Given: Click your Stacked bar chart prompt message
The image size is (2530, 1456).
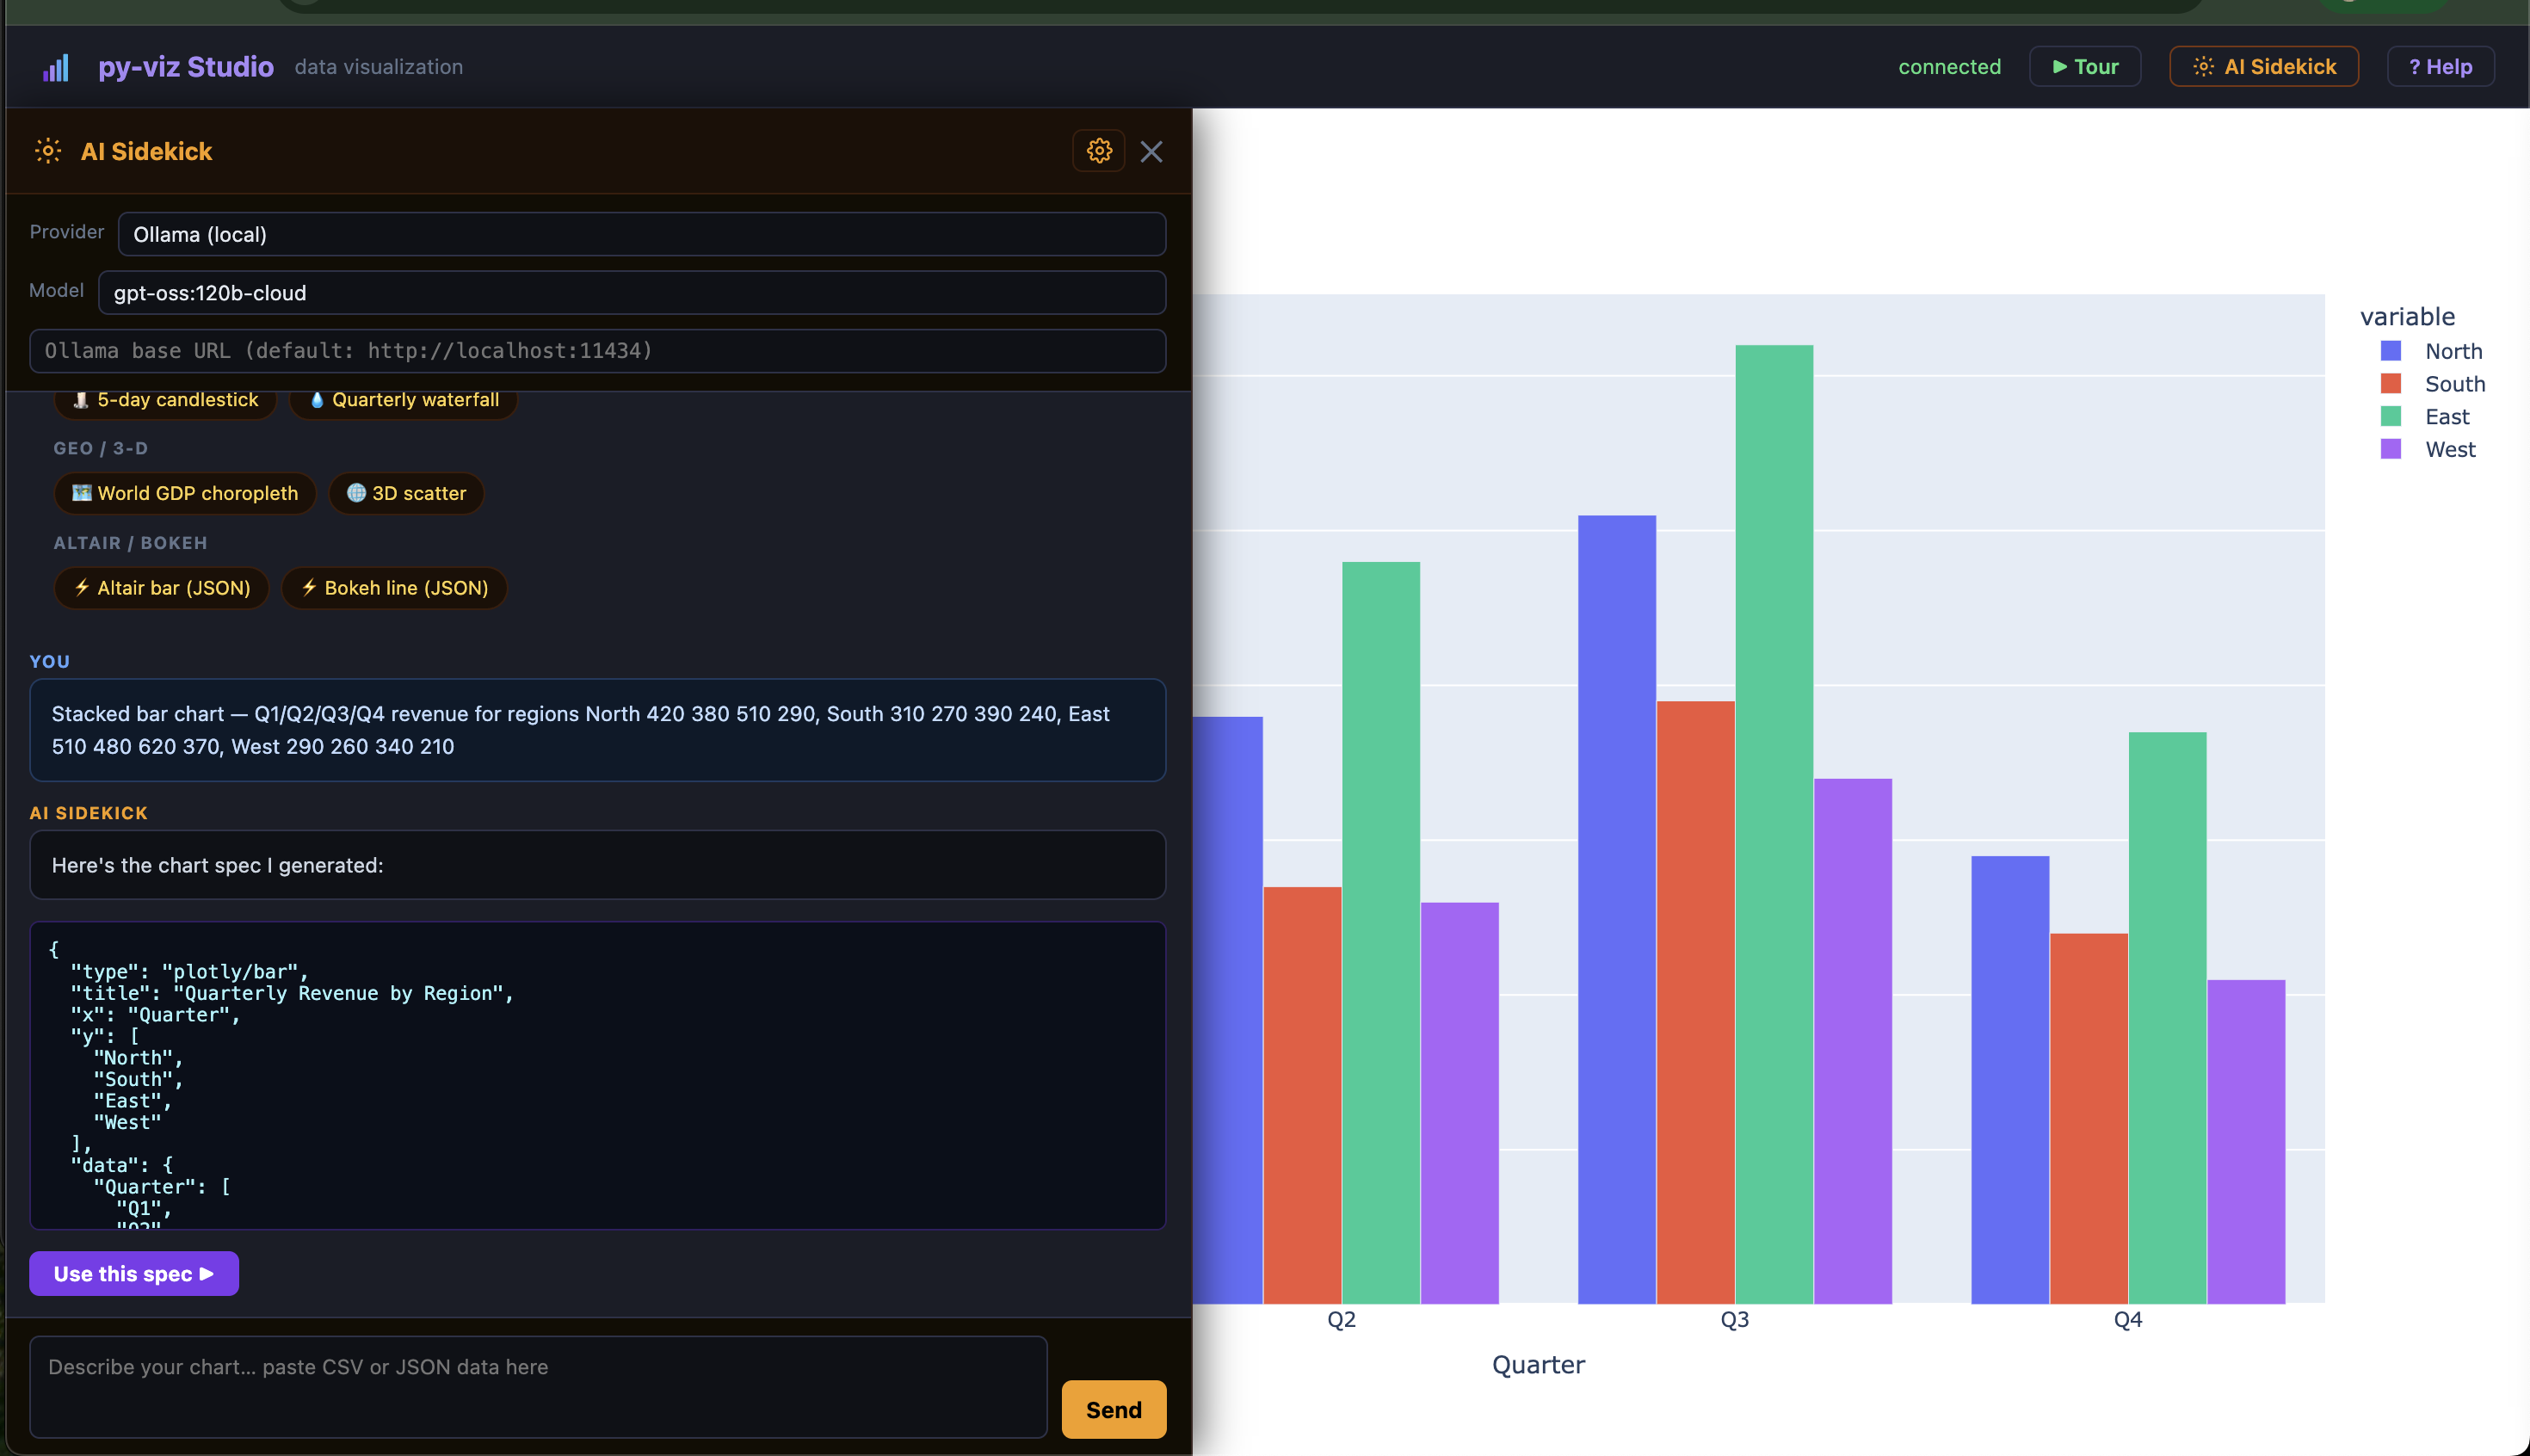Looking at the screenshot, I should 598,730.
